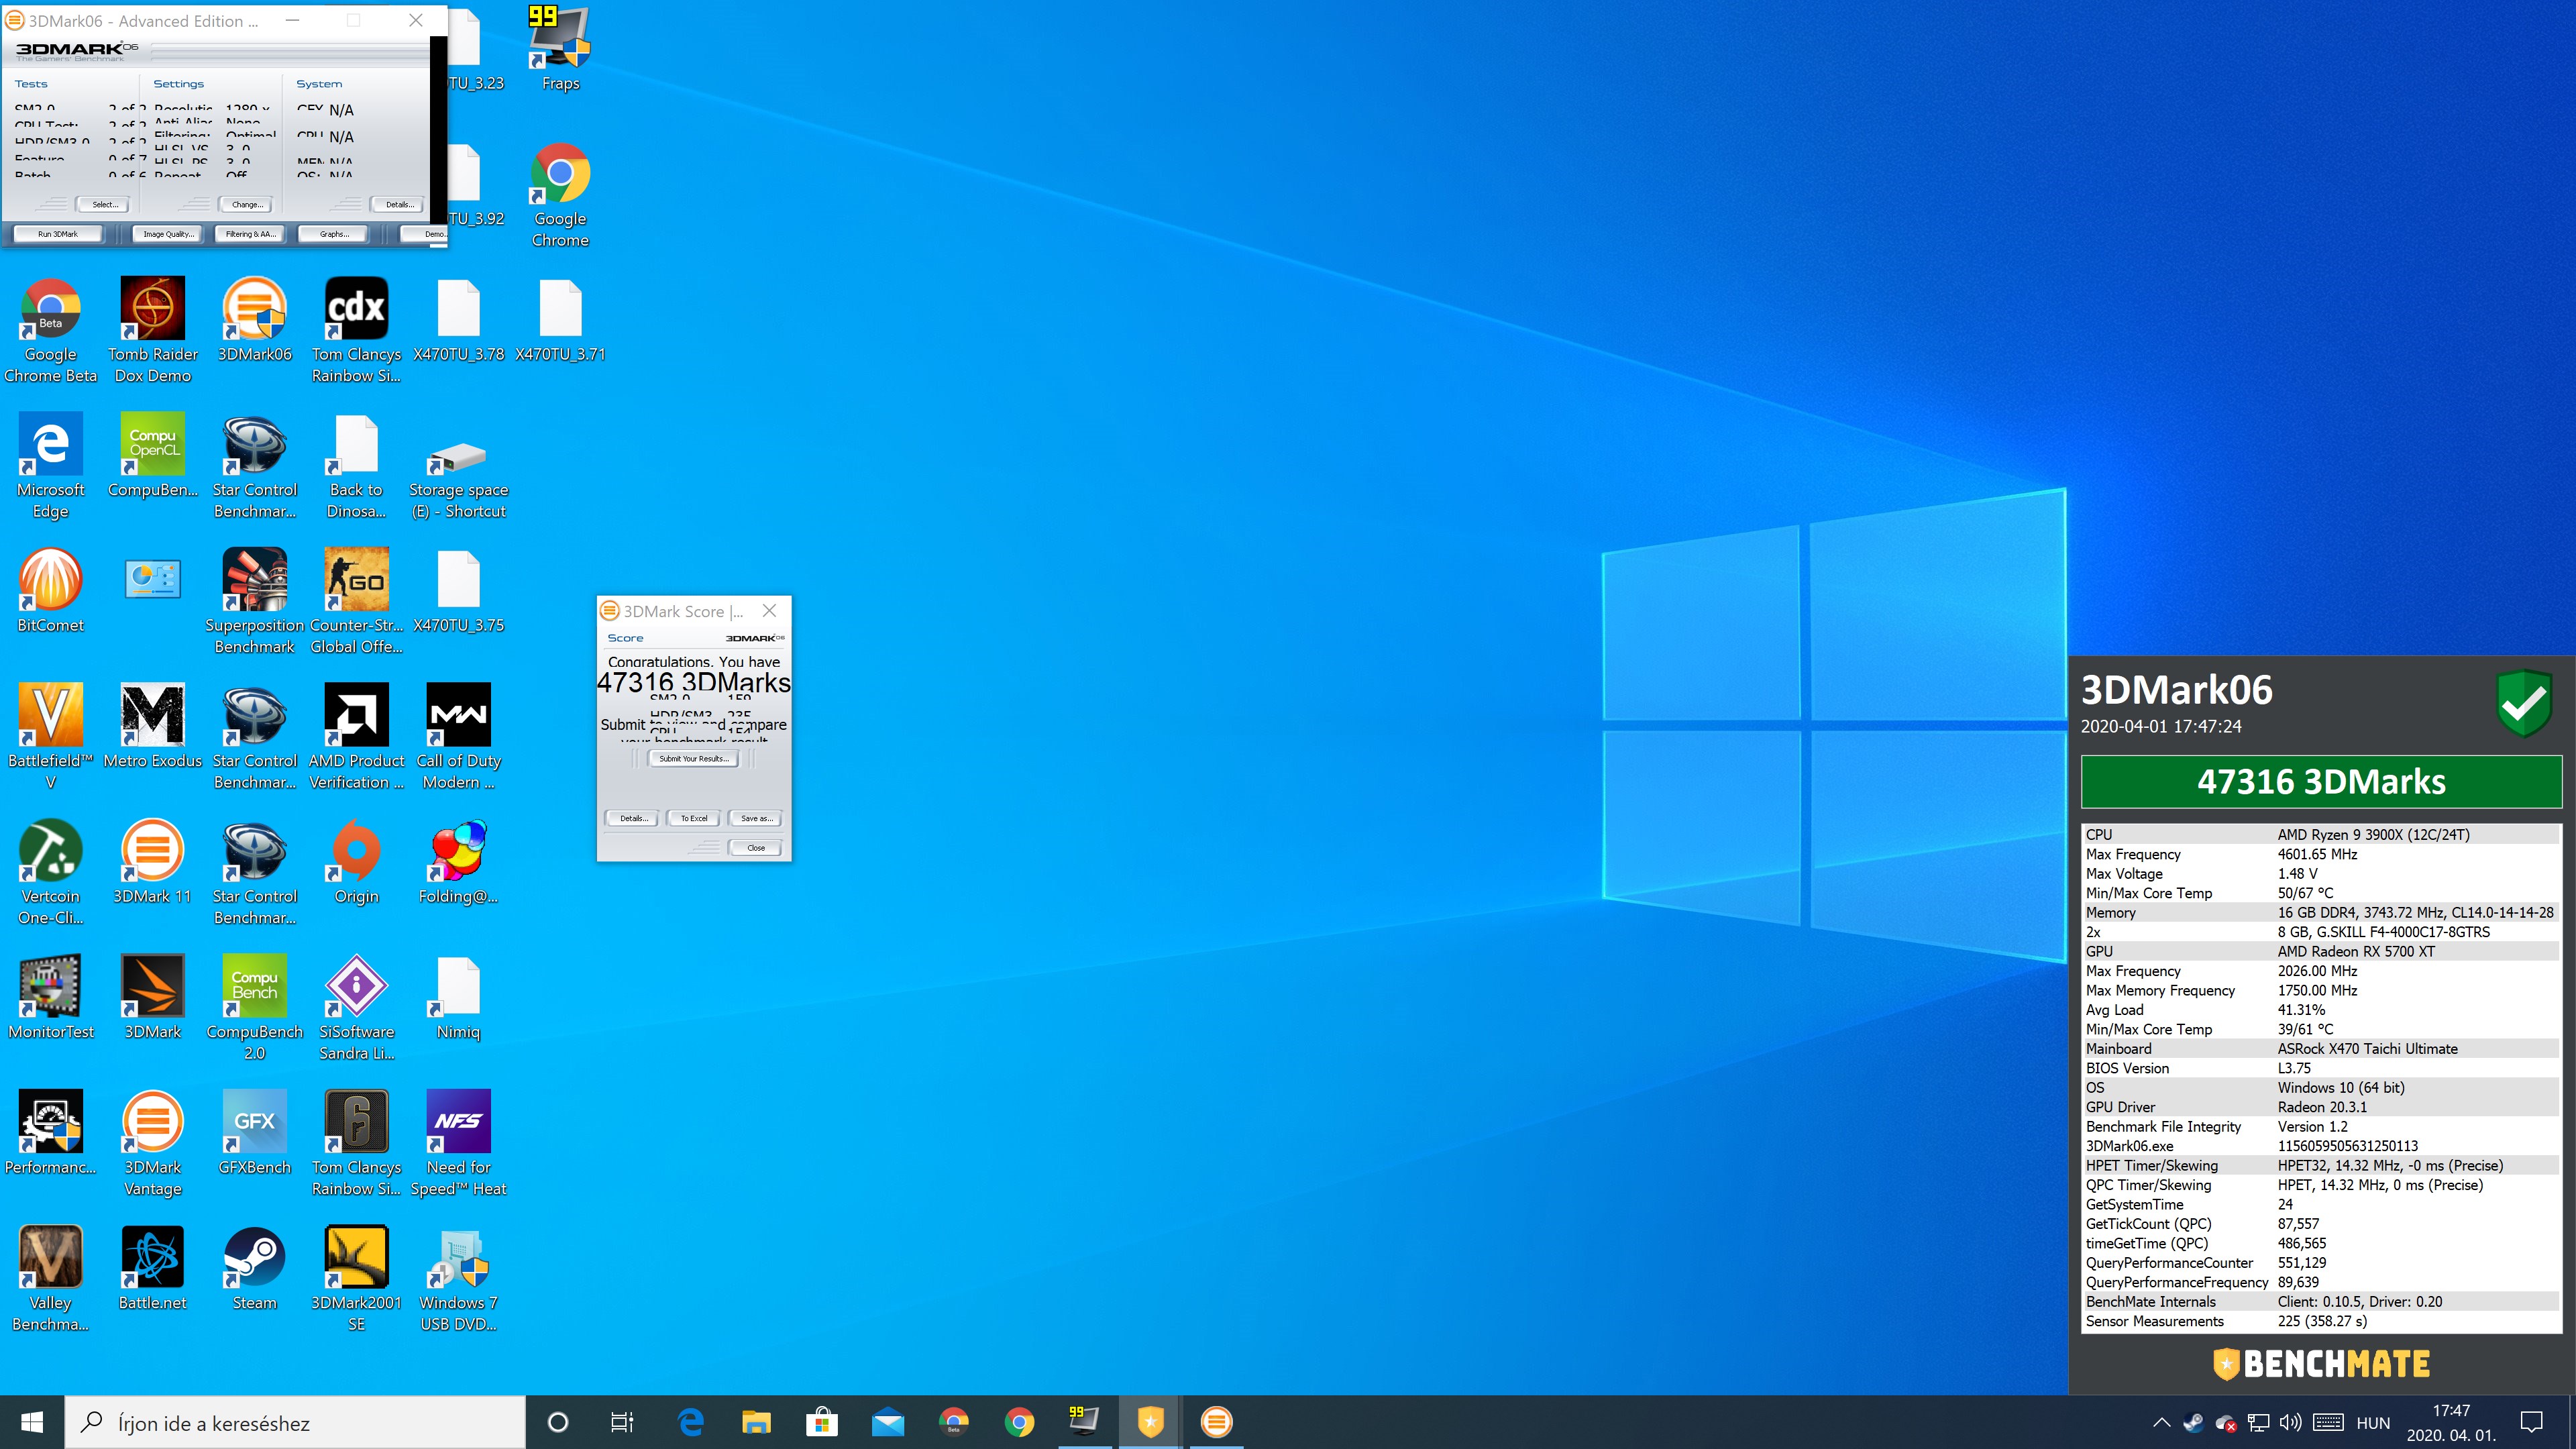
Task: Open the notification center
Action: tap(2532, 1423)
